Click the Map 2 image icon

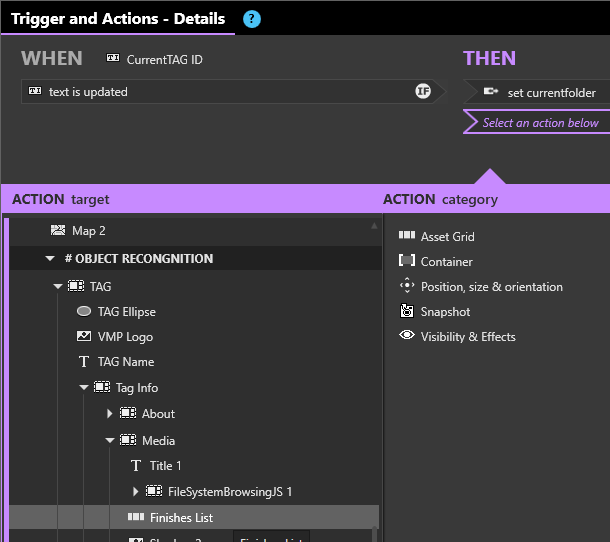(x=58, y=230)
